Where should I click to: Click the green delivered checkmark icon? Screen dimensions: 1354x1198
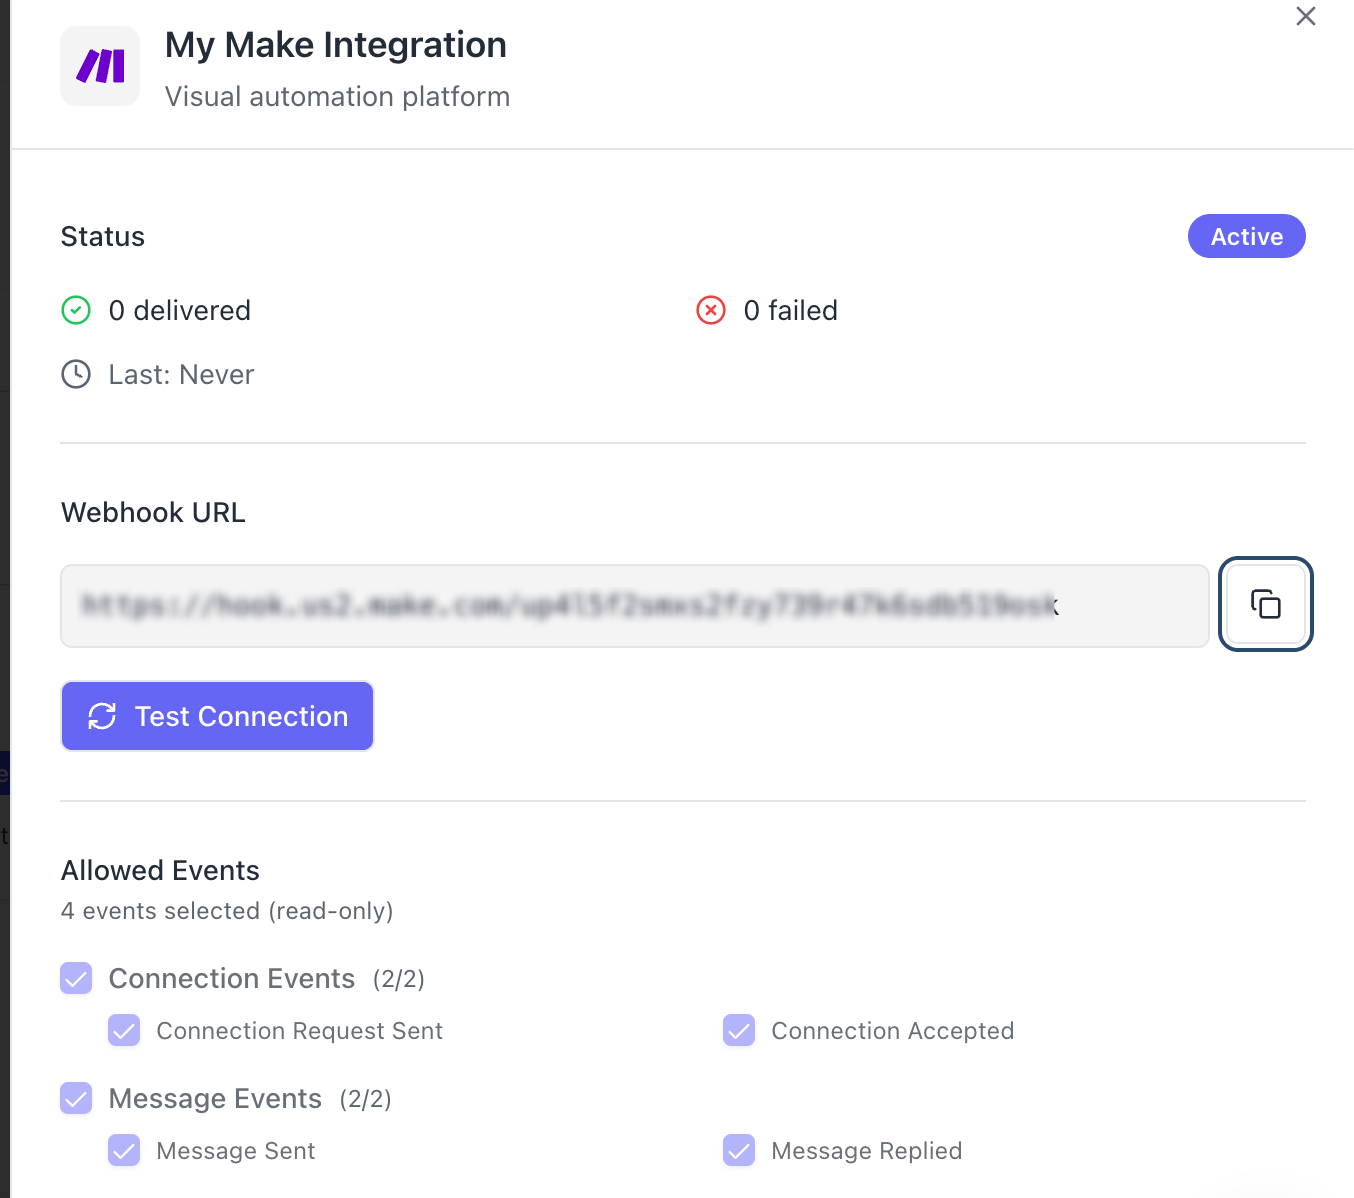tap(76, 311)
